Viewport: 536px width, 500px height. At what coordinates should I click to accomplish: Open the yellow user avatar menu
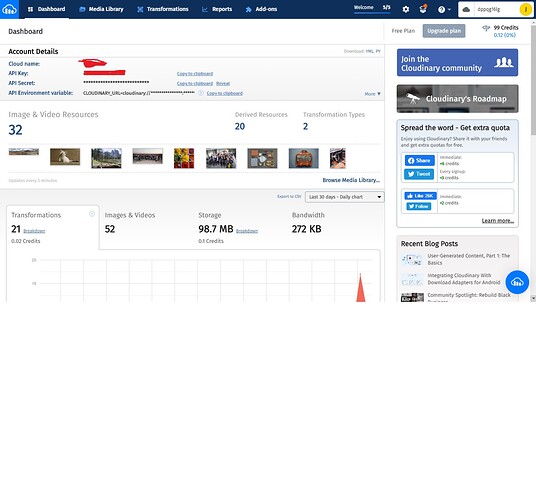pyautogui.click(x=525, y=9)
